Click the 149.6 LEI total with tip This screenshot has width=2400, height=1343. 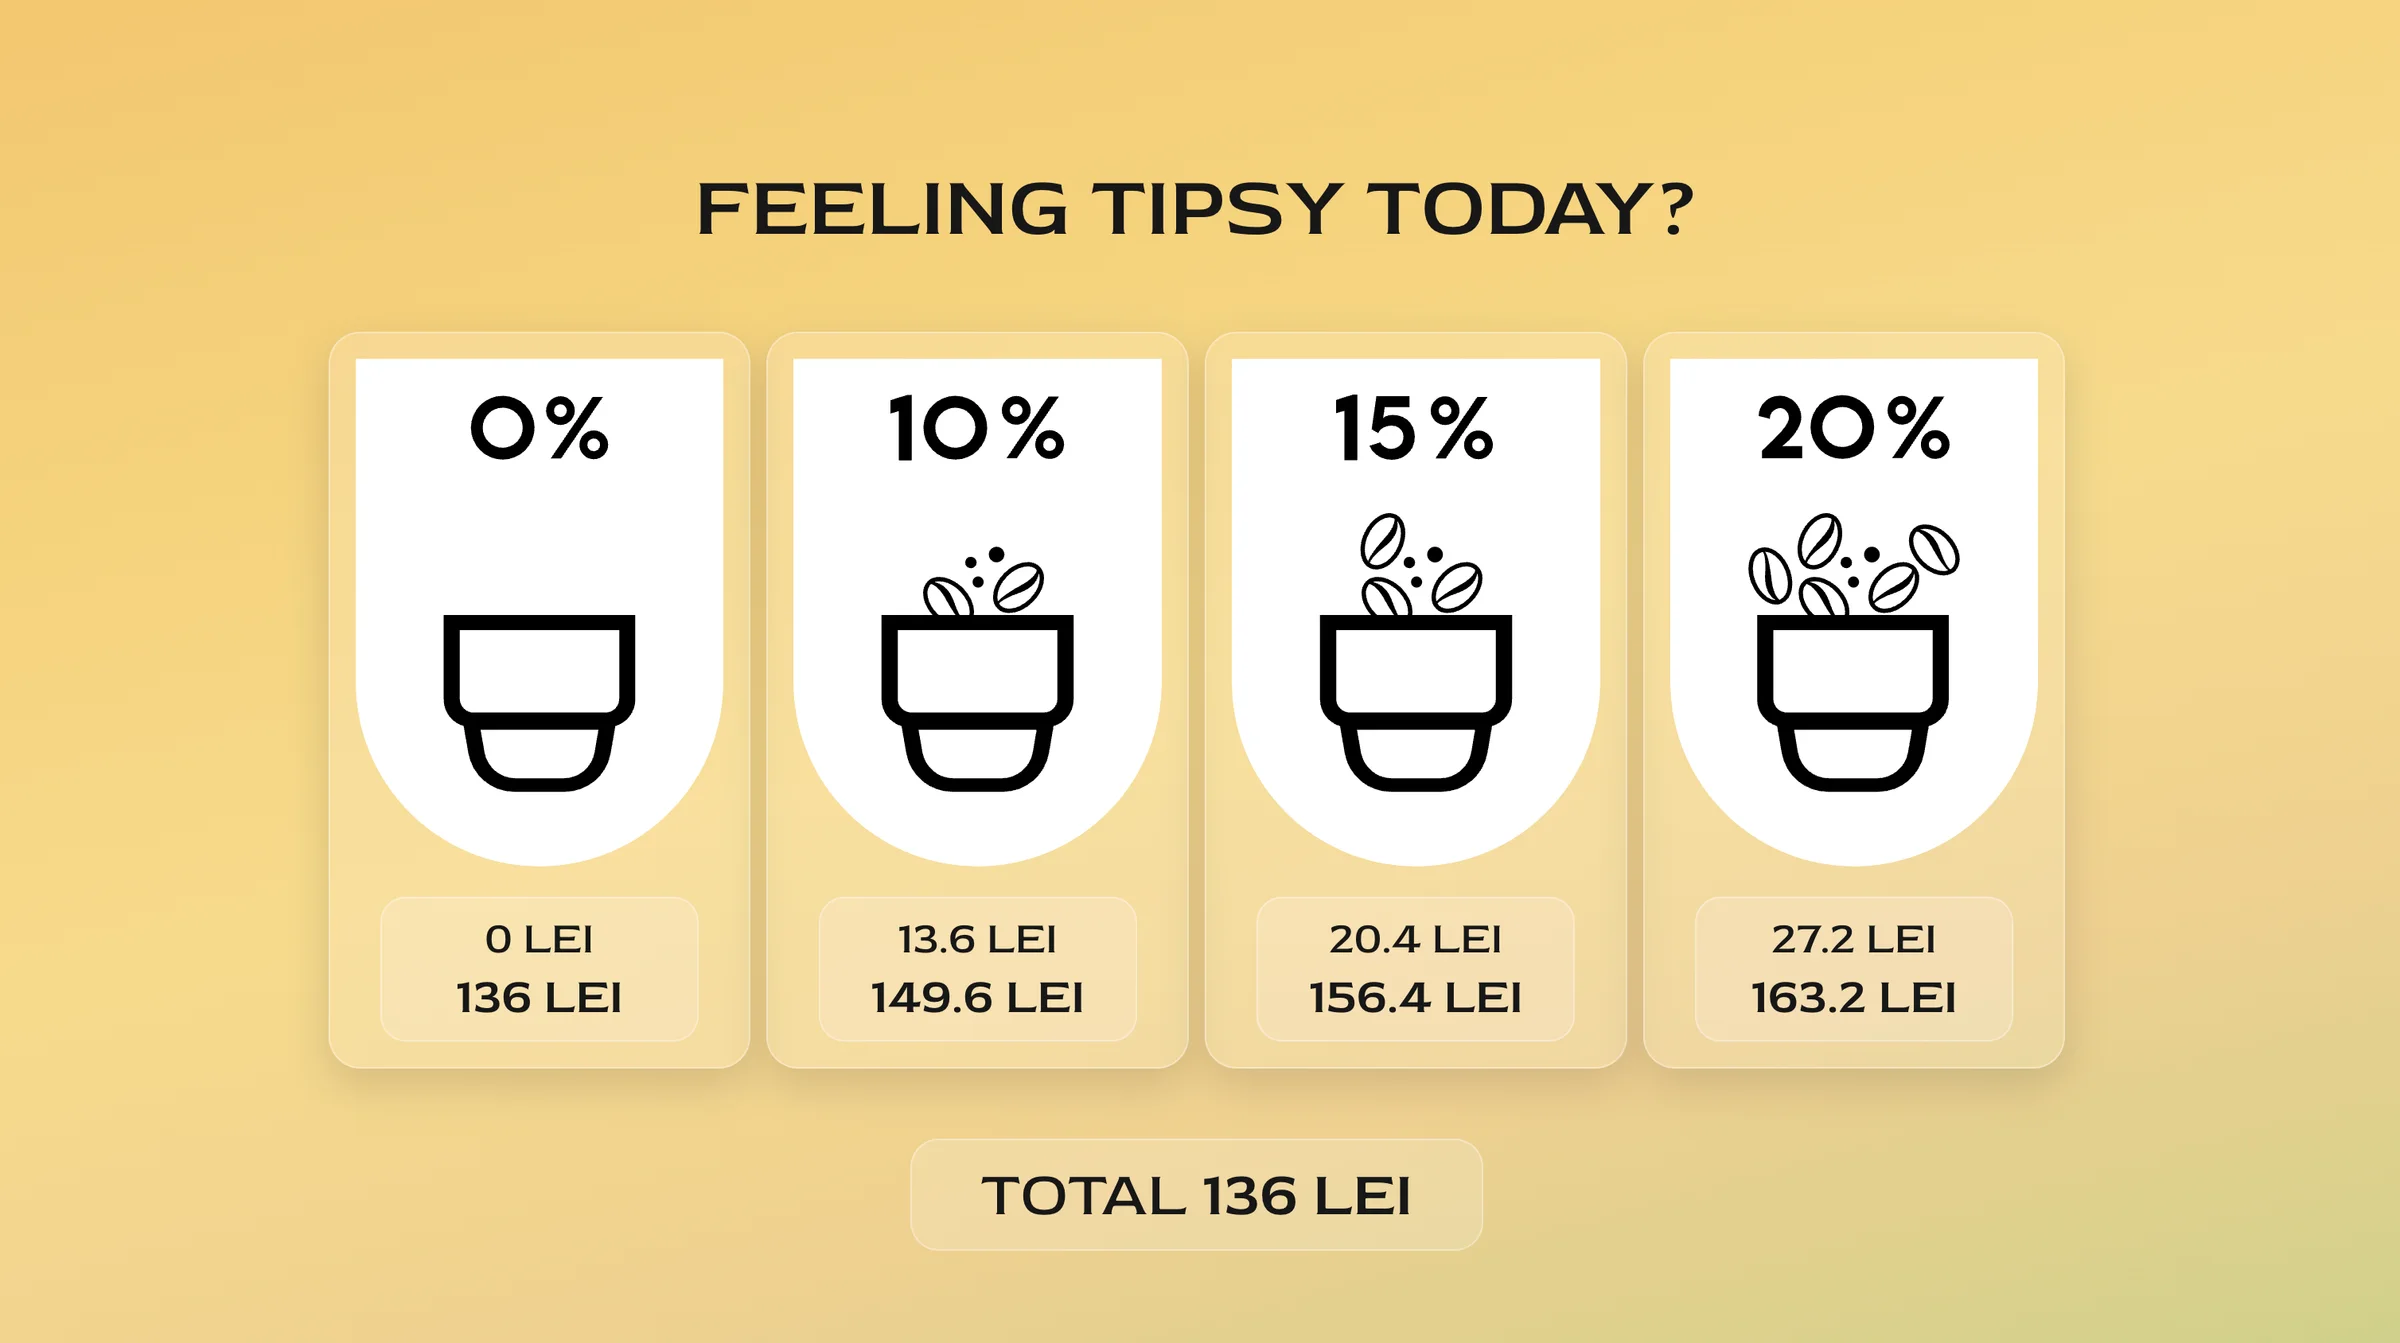977,998
